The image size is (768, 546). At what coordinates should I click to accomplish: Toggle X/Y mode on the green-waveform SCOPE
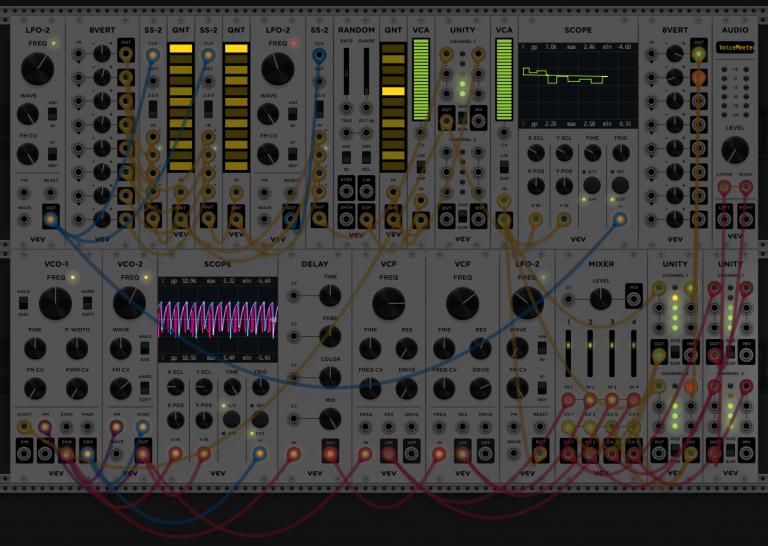pyautogui.click(x=592, y=185)
